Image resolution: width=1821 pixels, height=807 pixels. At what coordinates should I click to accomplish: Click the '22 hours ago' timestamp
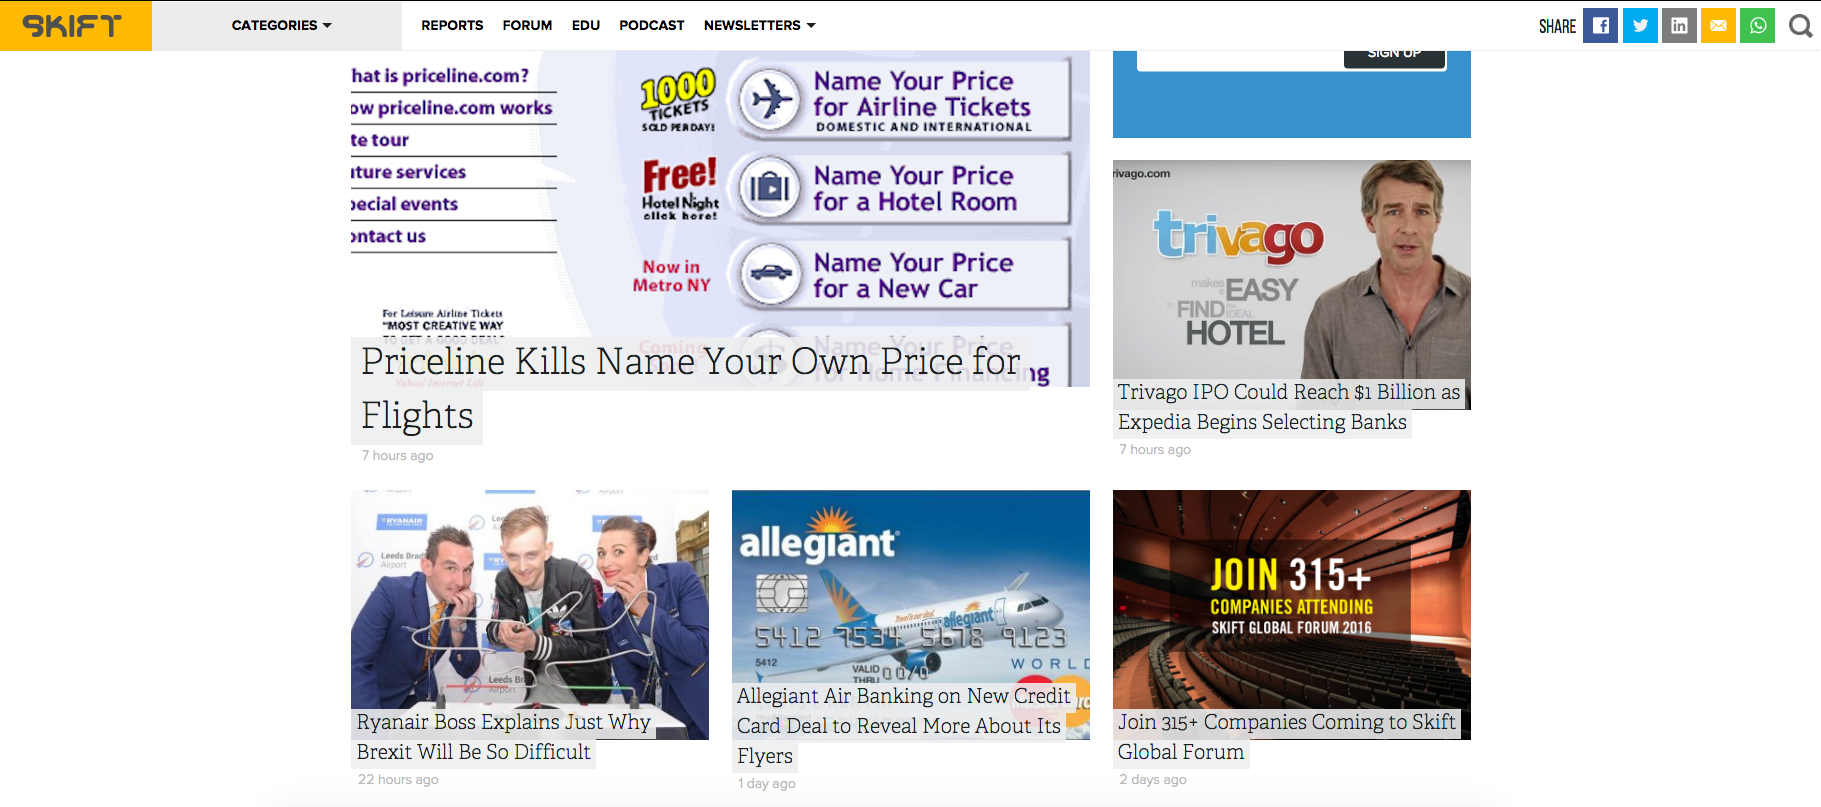click(398, 780)
